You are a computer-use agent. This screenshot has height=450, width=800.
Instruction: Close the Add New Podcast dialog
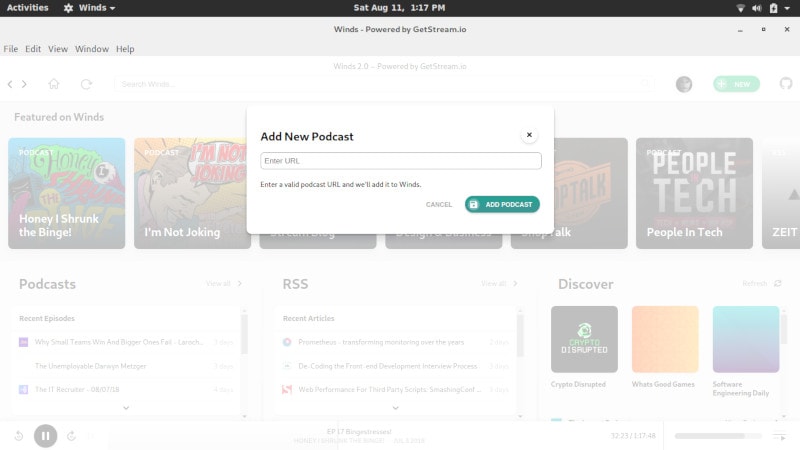pos(529,135)
